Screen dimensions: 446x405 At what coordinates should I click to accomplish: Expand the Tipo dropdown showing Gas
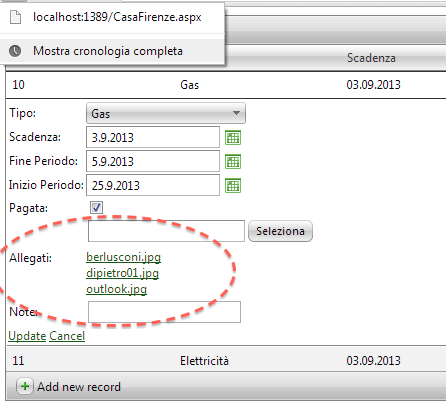(166, 113)
